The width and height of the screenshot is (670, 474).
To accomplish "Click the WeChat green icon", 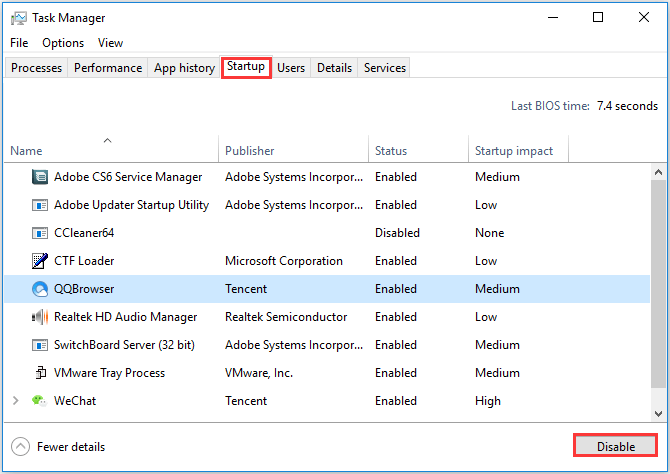I will coord(39,400).
